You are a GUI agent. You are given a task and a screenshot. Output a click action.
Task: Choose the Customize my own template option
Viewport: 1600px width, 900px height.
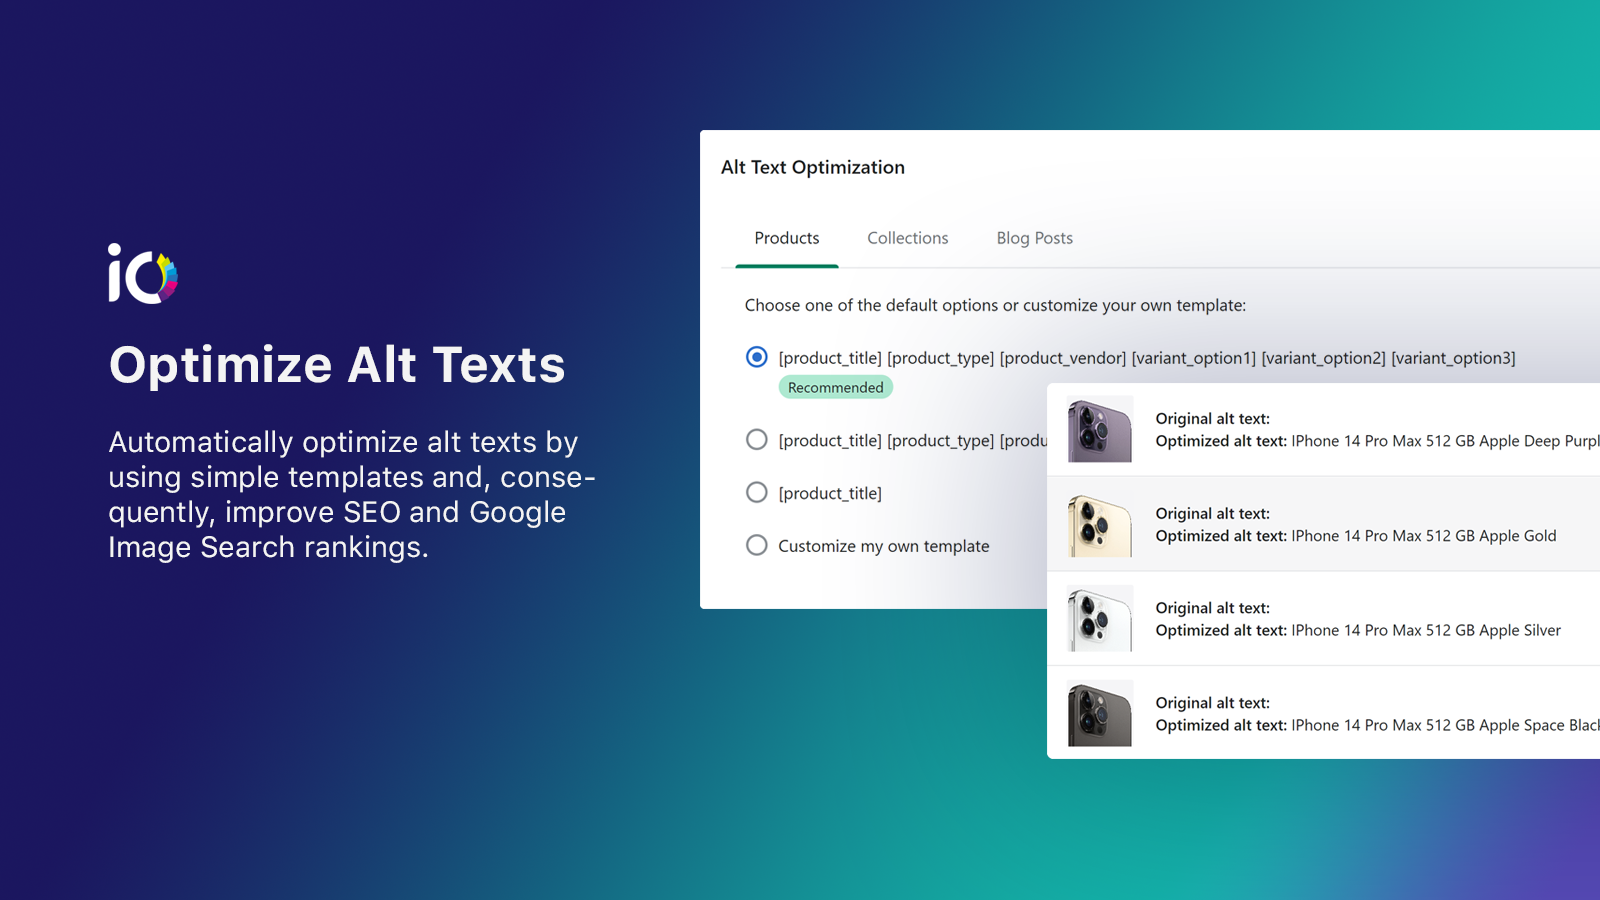[756, 545]
